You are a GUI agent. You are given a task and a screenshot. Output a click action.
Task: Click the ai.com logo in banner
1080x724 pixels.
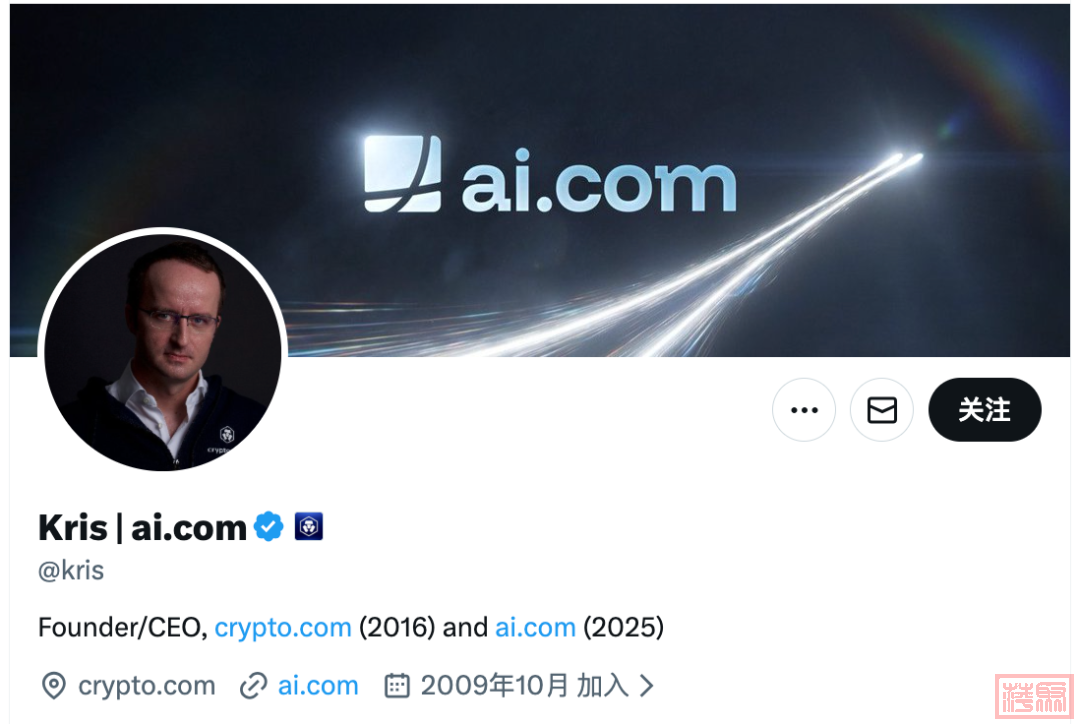click(x=550, y=174)
